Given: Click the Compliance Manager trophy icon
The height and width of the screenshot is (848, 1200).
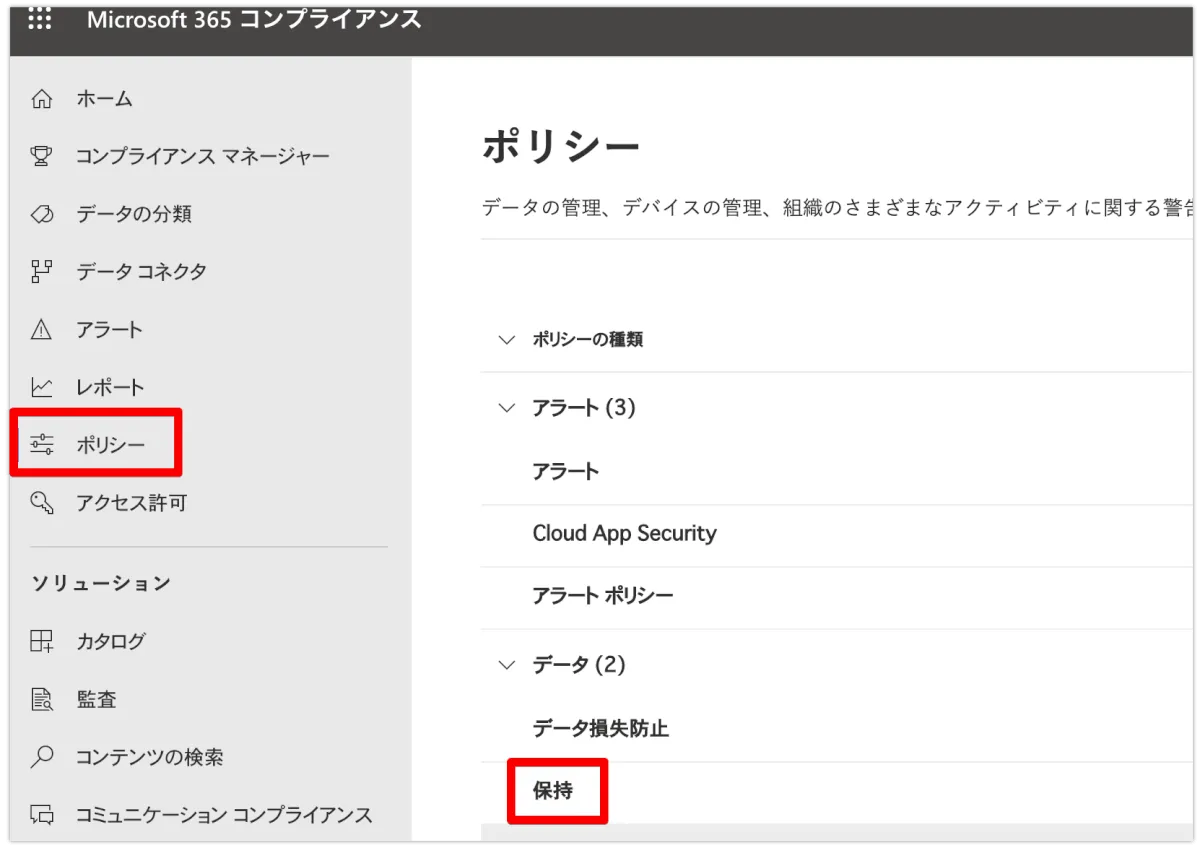Looking at the screenshot, I should click(42, 157).
